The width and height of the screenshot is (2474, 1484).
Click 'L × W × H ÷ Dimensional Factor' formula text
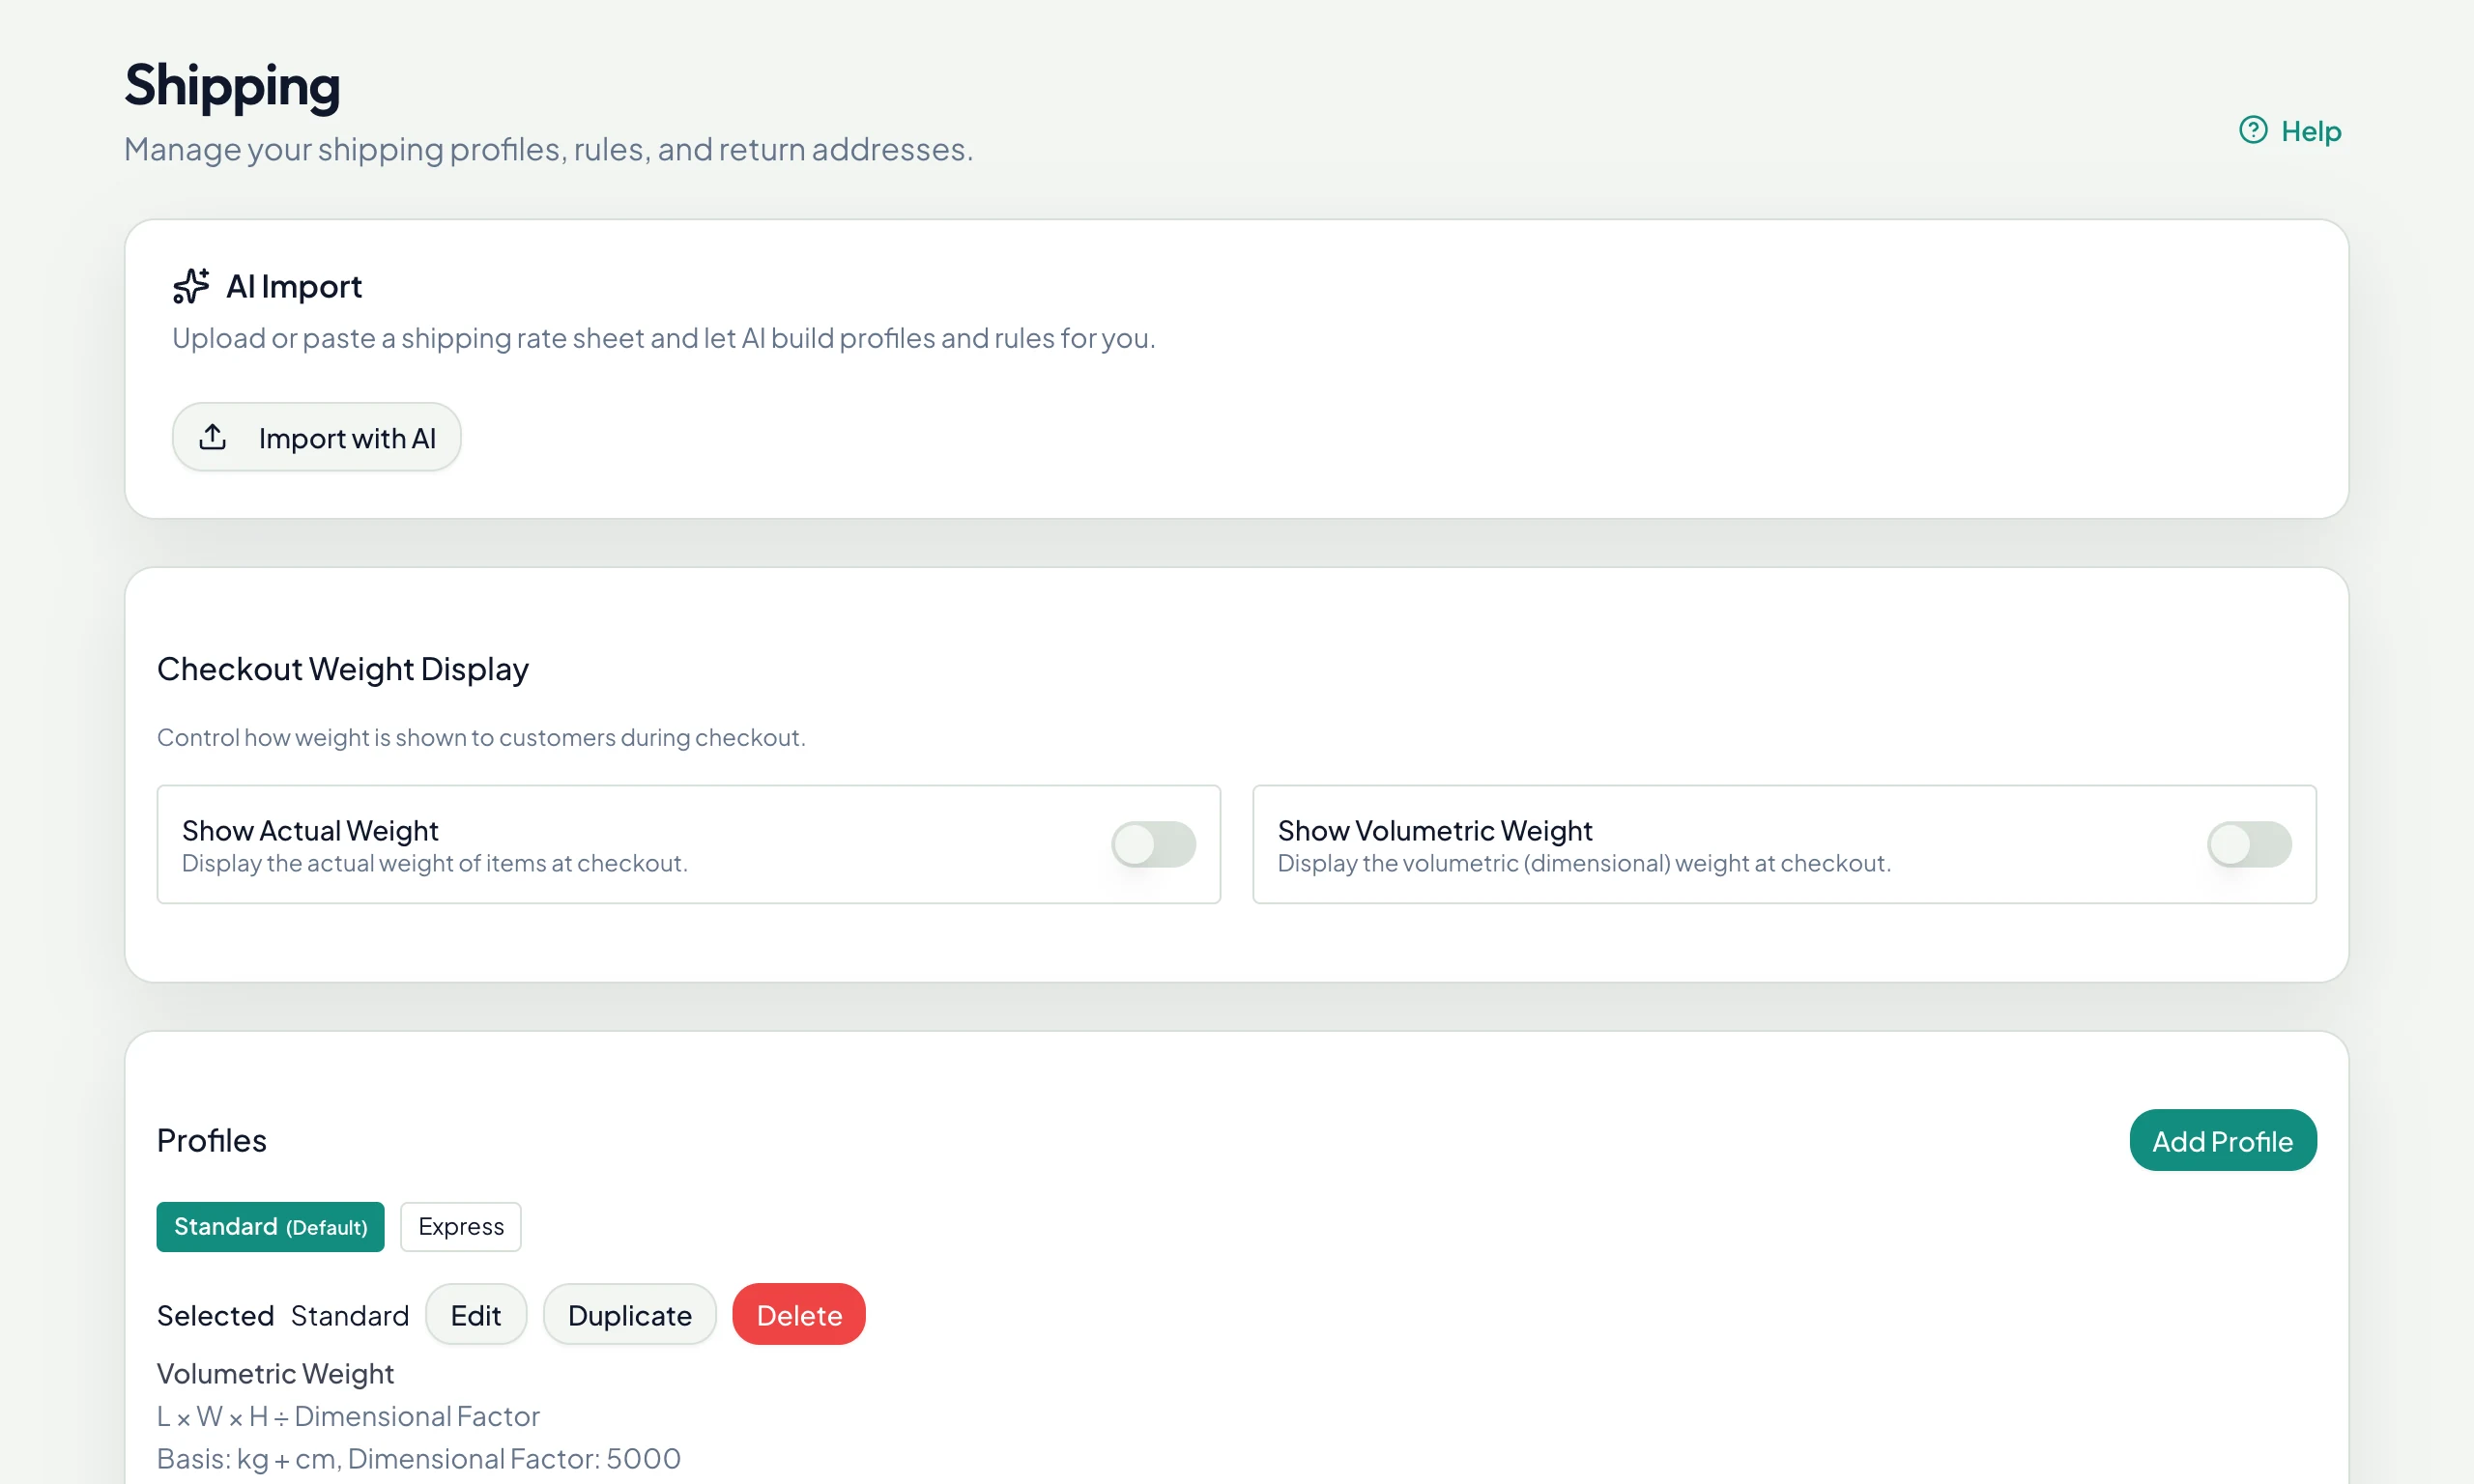[x=348, y=1416]
